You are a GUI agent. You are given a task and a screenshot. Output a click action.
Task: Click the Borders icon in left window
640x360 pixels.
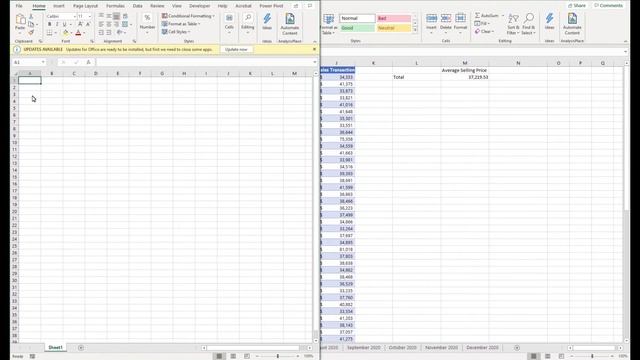coord(49,33)
